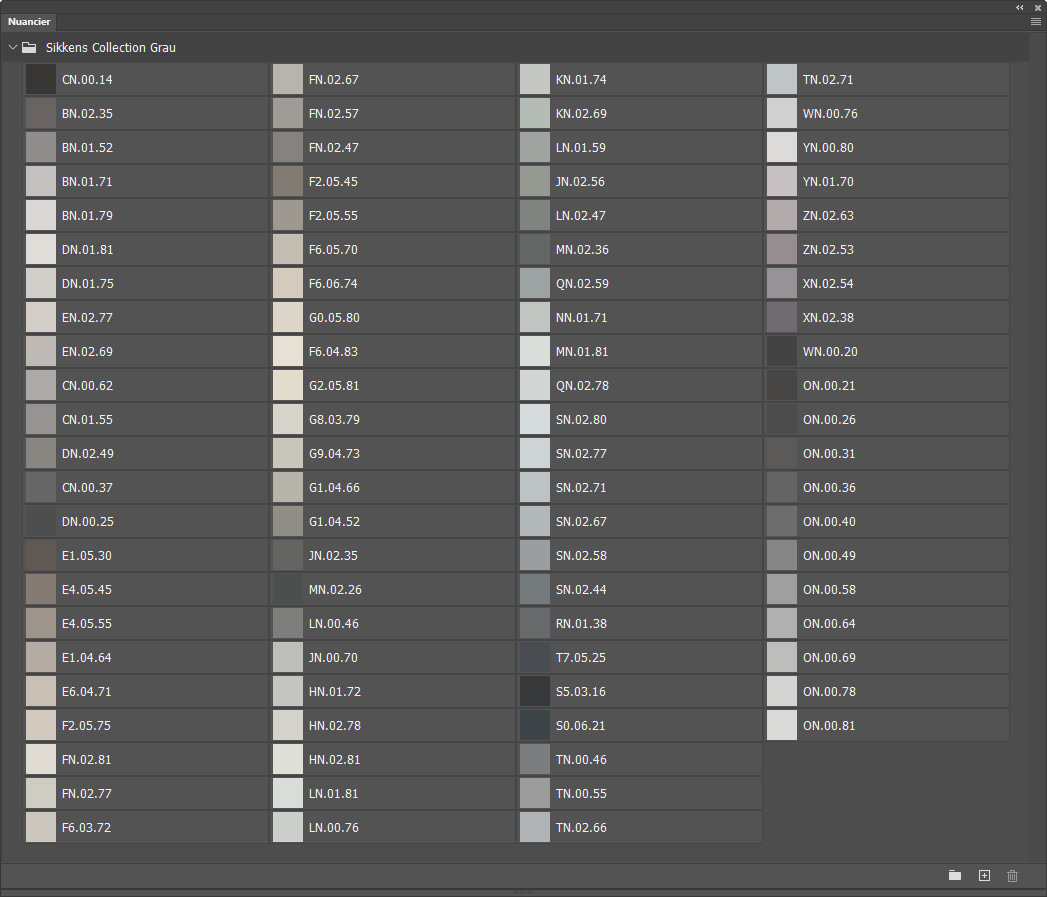Viewport: 1047px width, 897px height.
Task: Click the label YN.01.70
Action: [x=828, y=182]
